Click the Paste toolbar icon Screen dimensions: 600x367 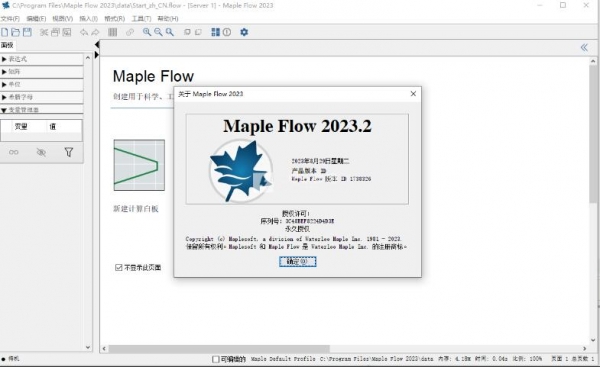click(67, 32)
